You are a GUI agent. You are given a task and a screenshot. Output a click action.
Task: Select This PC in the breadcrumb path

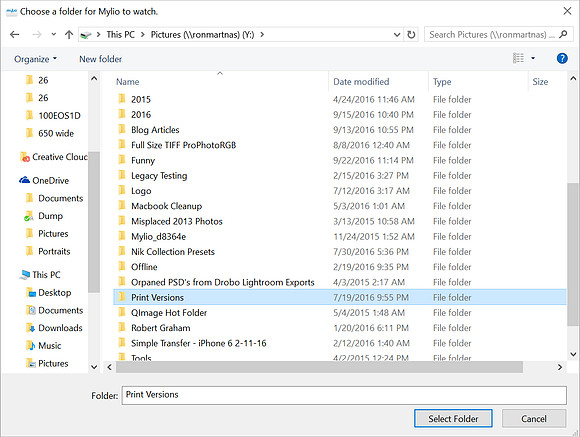(x=120, y=35)
